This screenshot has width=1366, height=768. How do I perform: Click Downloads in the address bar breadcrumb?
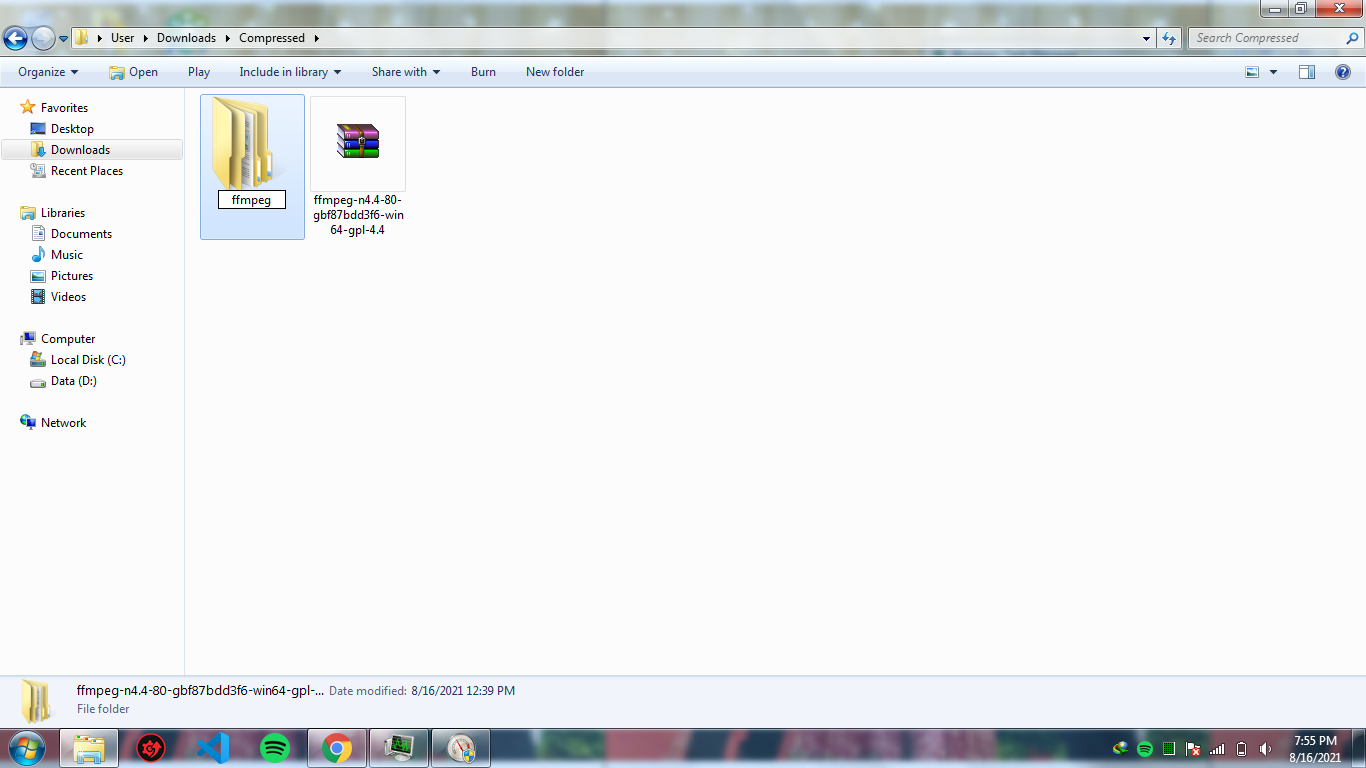click(186, 38)
